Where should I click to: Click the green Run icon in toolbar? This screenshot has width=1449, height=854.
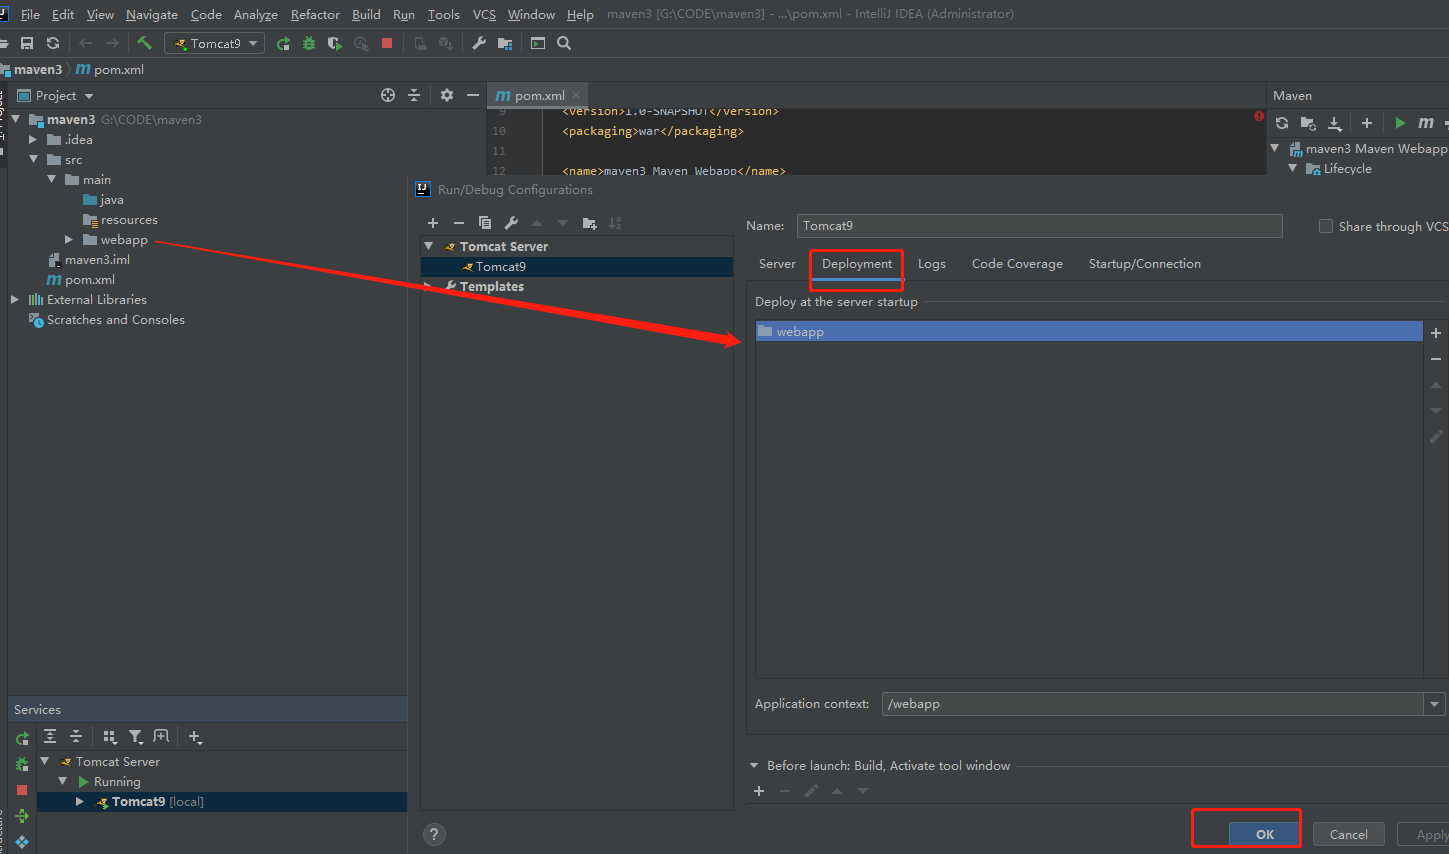(x=284, y=43)
